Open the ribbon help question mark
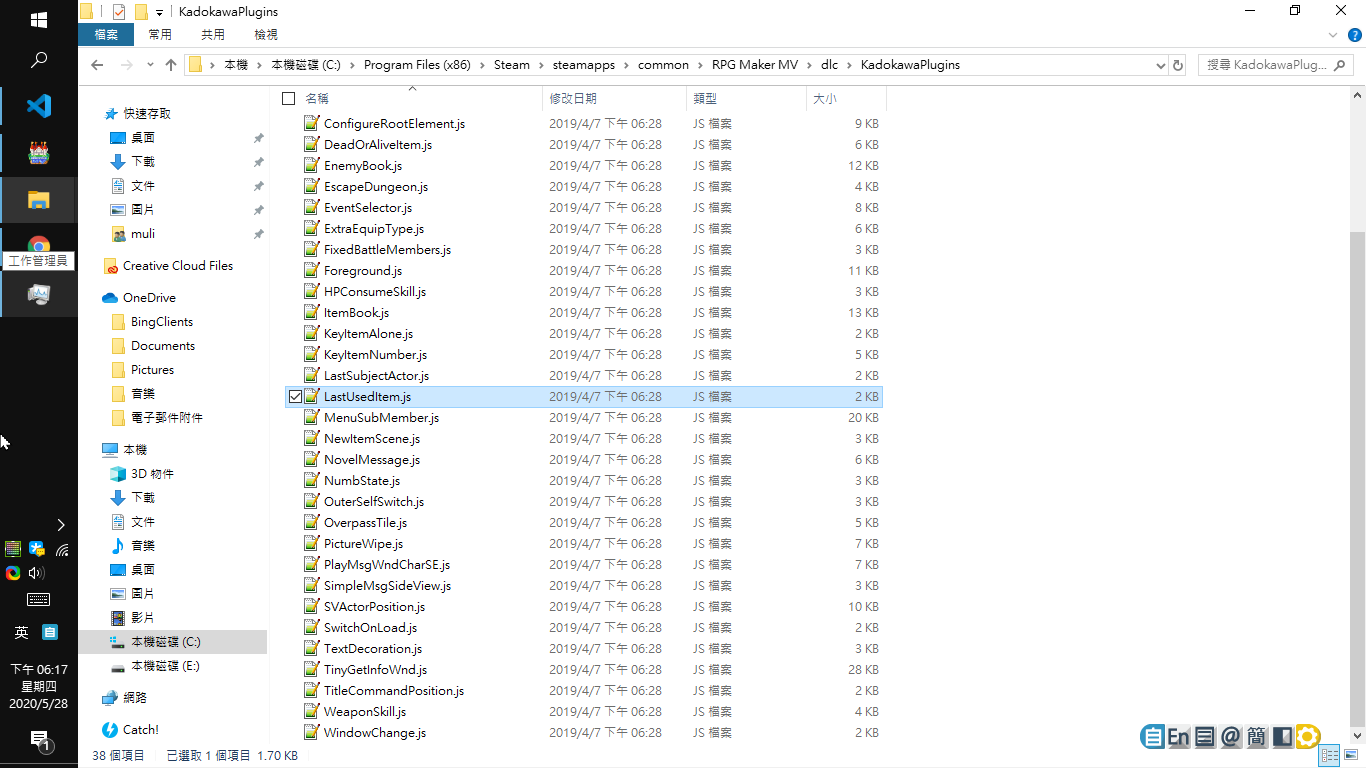The width and height of the screenshot is (1366, 768). click(1355, 35)
